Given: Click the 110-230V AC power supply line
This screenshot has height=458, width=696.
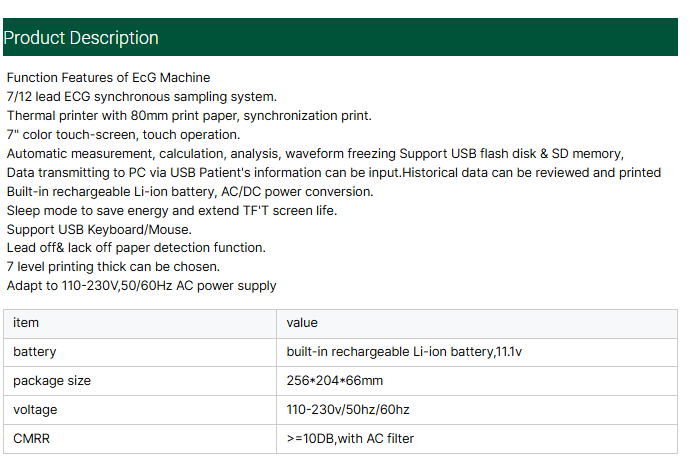Looking at the screenshot, I should pos(141,285).
